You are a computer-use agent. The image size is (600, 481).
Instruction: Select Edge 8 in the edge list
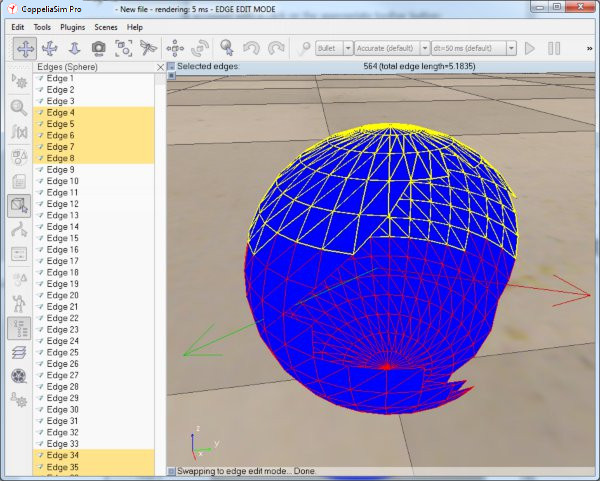pyautogui.click(x=94, y=158)
